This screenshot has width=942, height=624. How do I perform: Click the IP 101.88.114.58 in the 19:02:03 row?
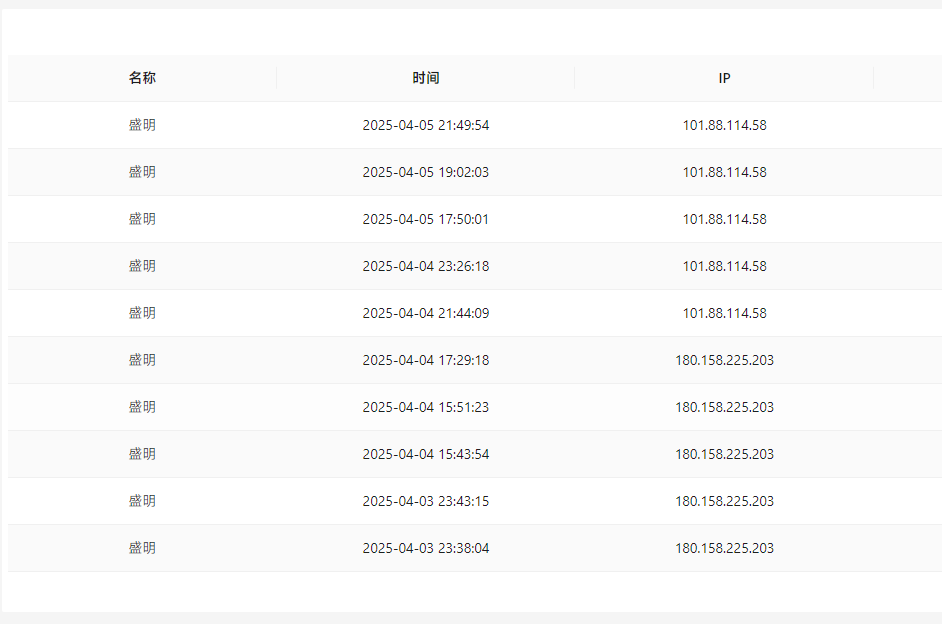click(724, 172)
